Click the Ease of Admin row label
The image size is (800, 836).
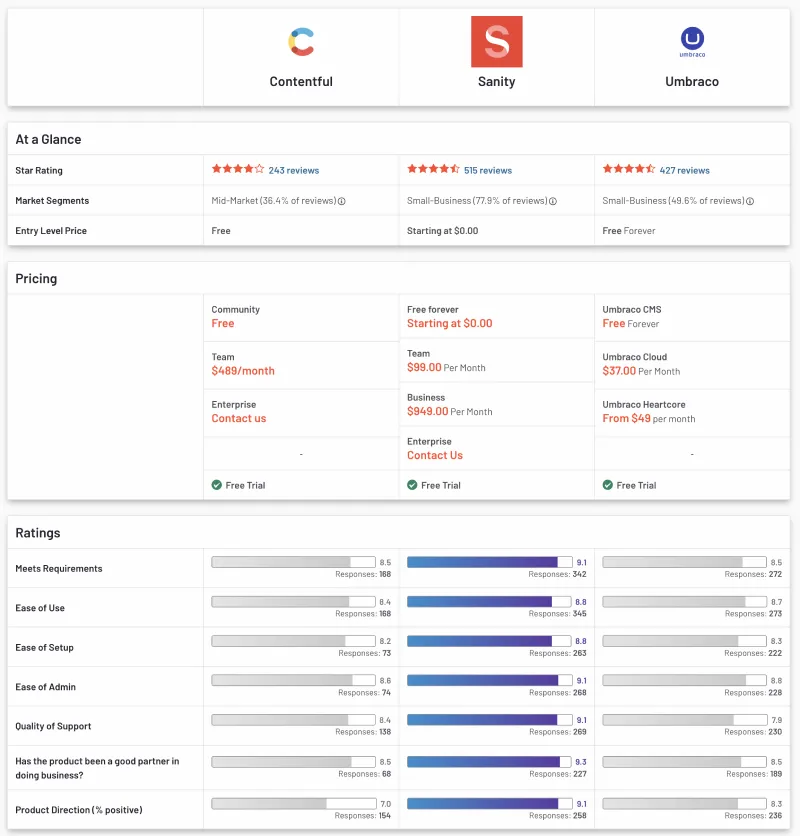click(x=45, y=687)
